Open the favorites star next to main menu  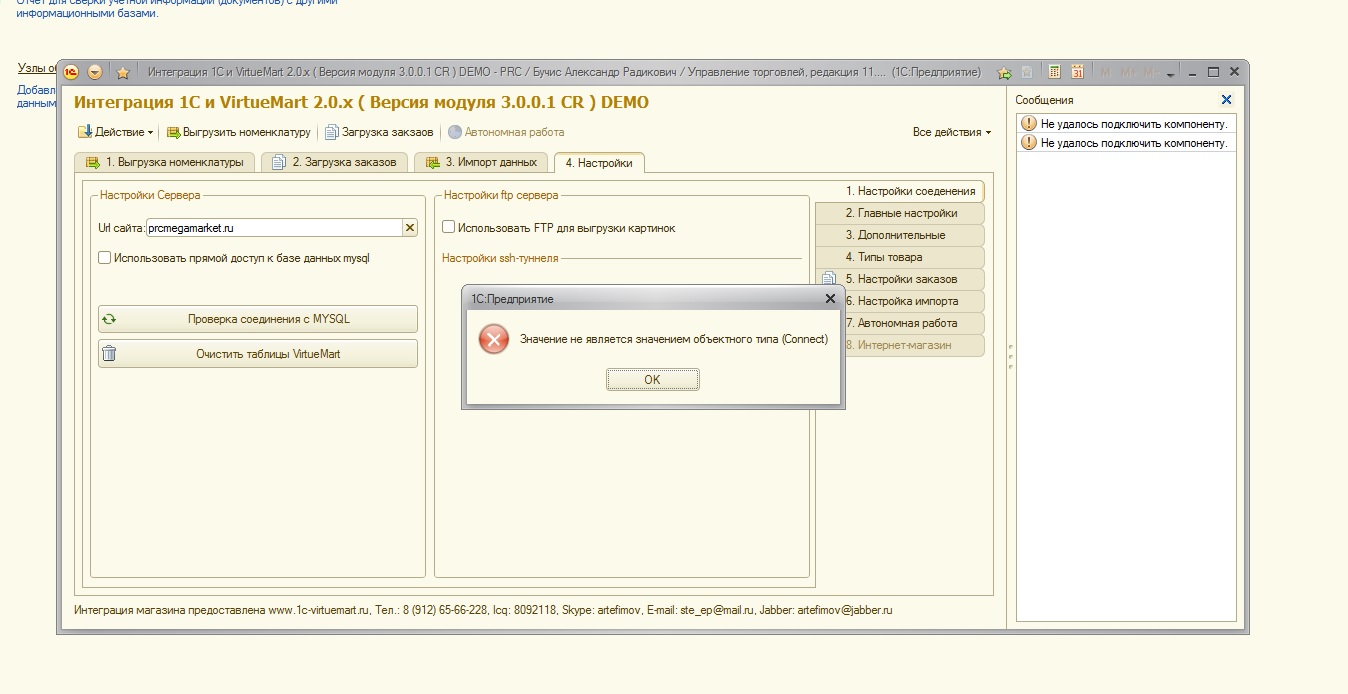pyautogui.click(x=123, y=72)
